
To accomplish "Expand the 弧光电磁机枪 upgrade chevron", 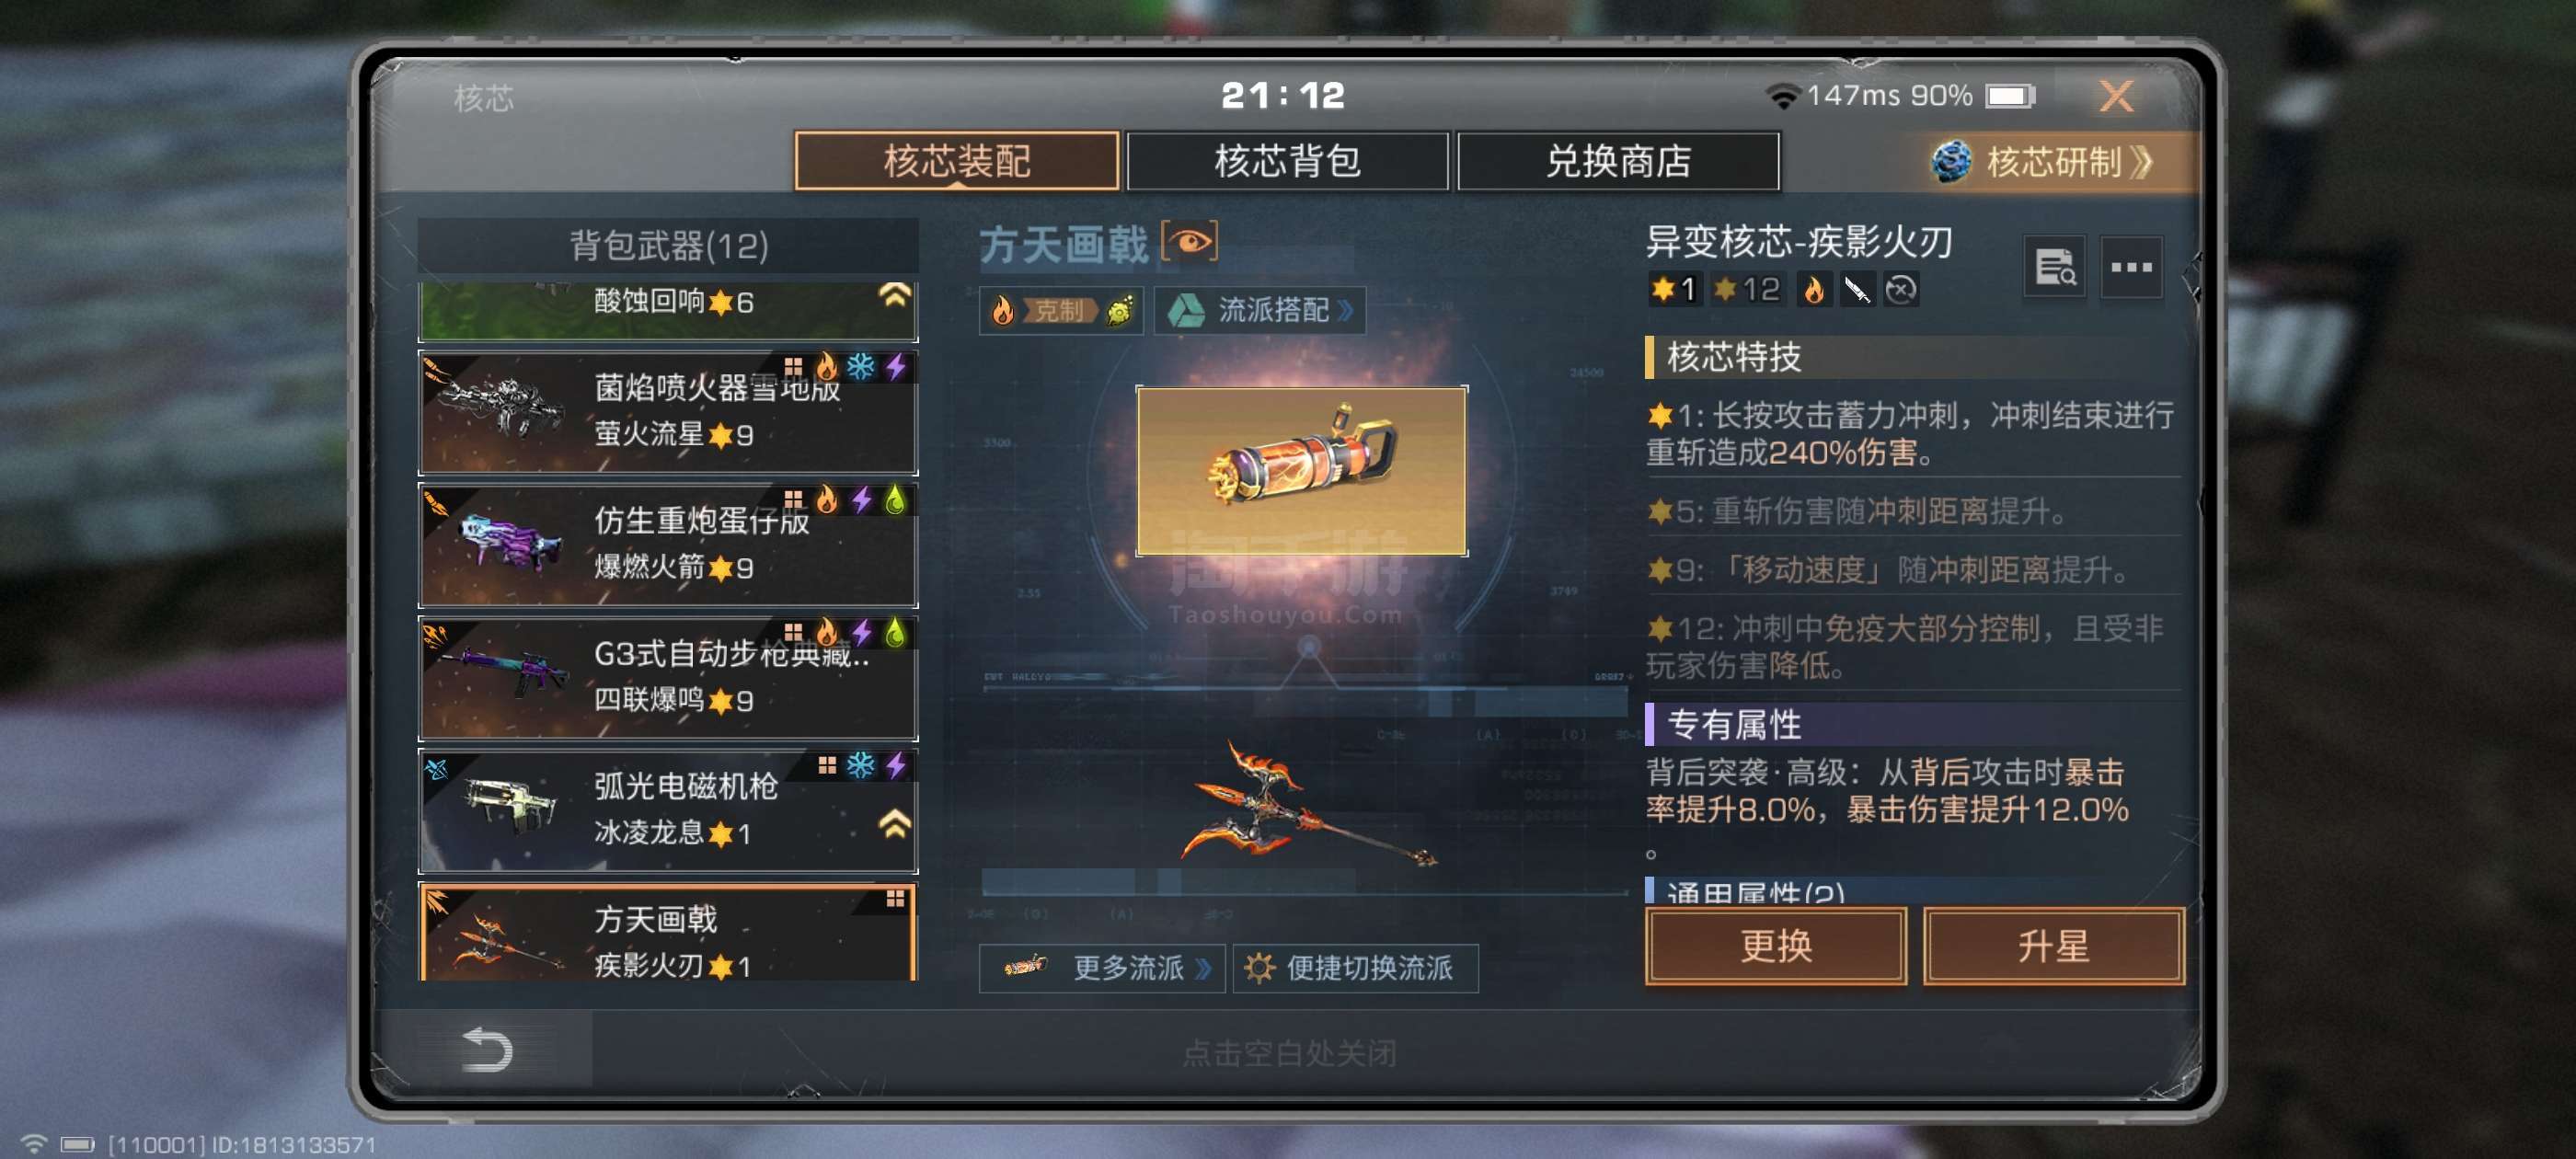I will point(894,824).
